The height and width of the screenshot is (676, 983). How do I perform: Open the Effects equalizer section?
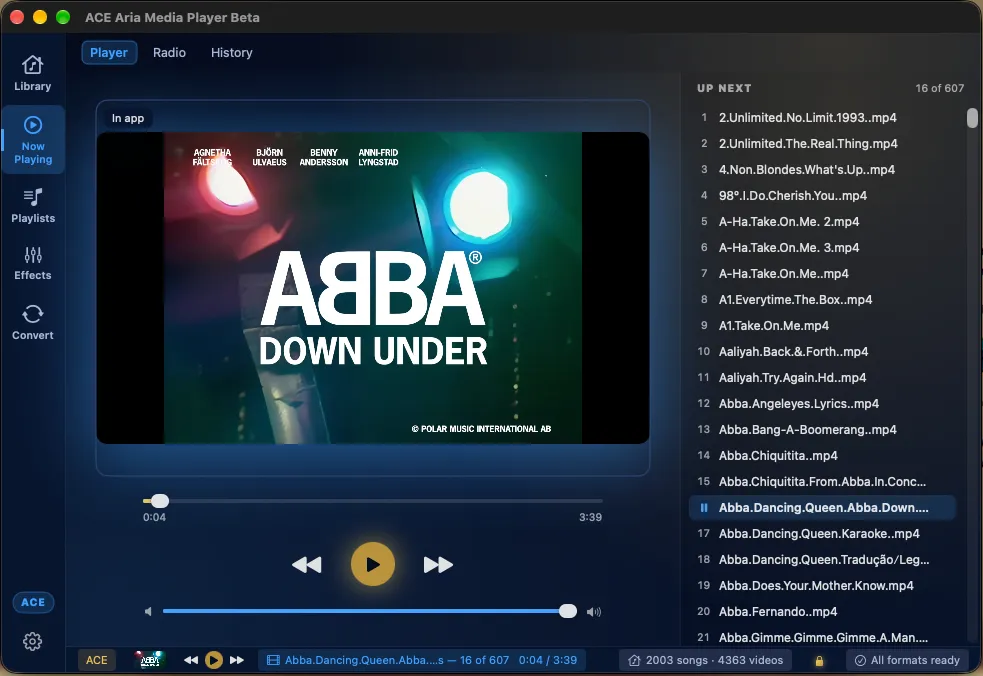point(33,263)
